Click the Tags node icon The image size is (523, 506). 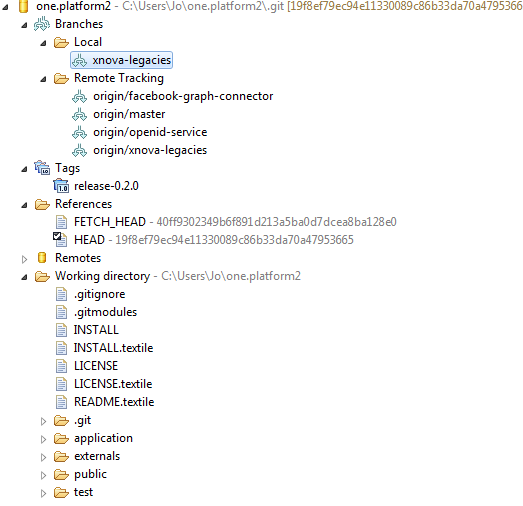(42, 168)
